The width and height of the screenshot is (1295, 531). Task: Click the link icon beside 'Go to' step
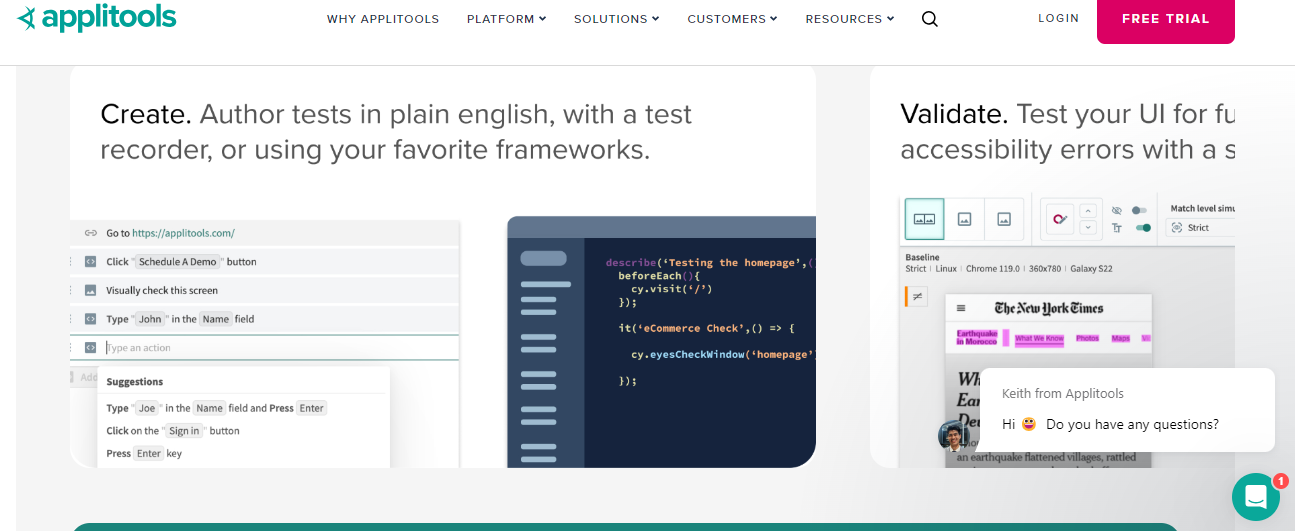tap(90, 233)
